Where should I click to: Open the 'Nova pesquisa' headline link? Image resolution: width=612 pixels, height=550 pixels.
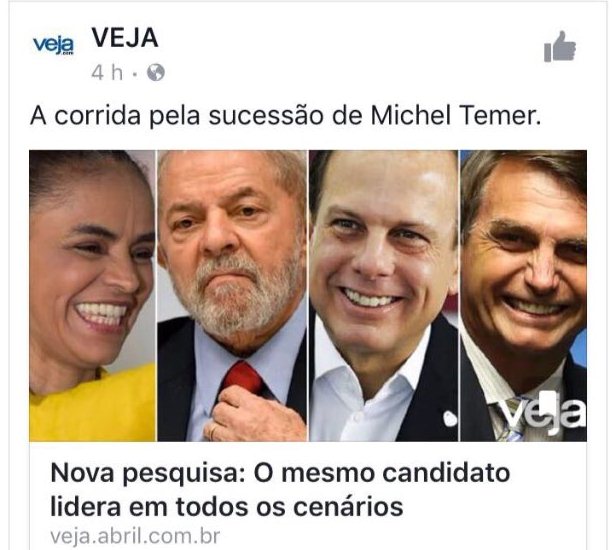click(280, 489)
